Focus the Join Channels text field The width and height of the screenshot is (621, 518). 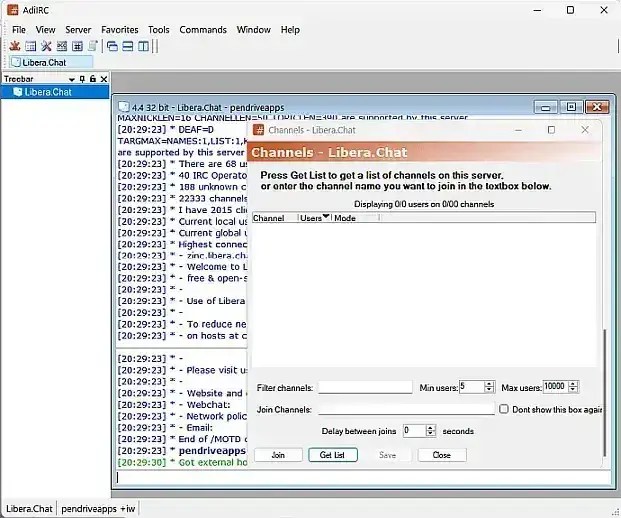[406, 409]
